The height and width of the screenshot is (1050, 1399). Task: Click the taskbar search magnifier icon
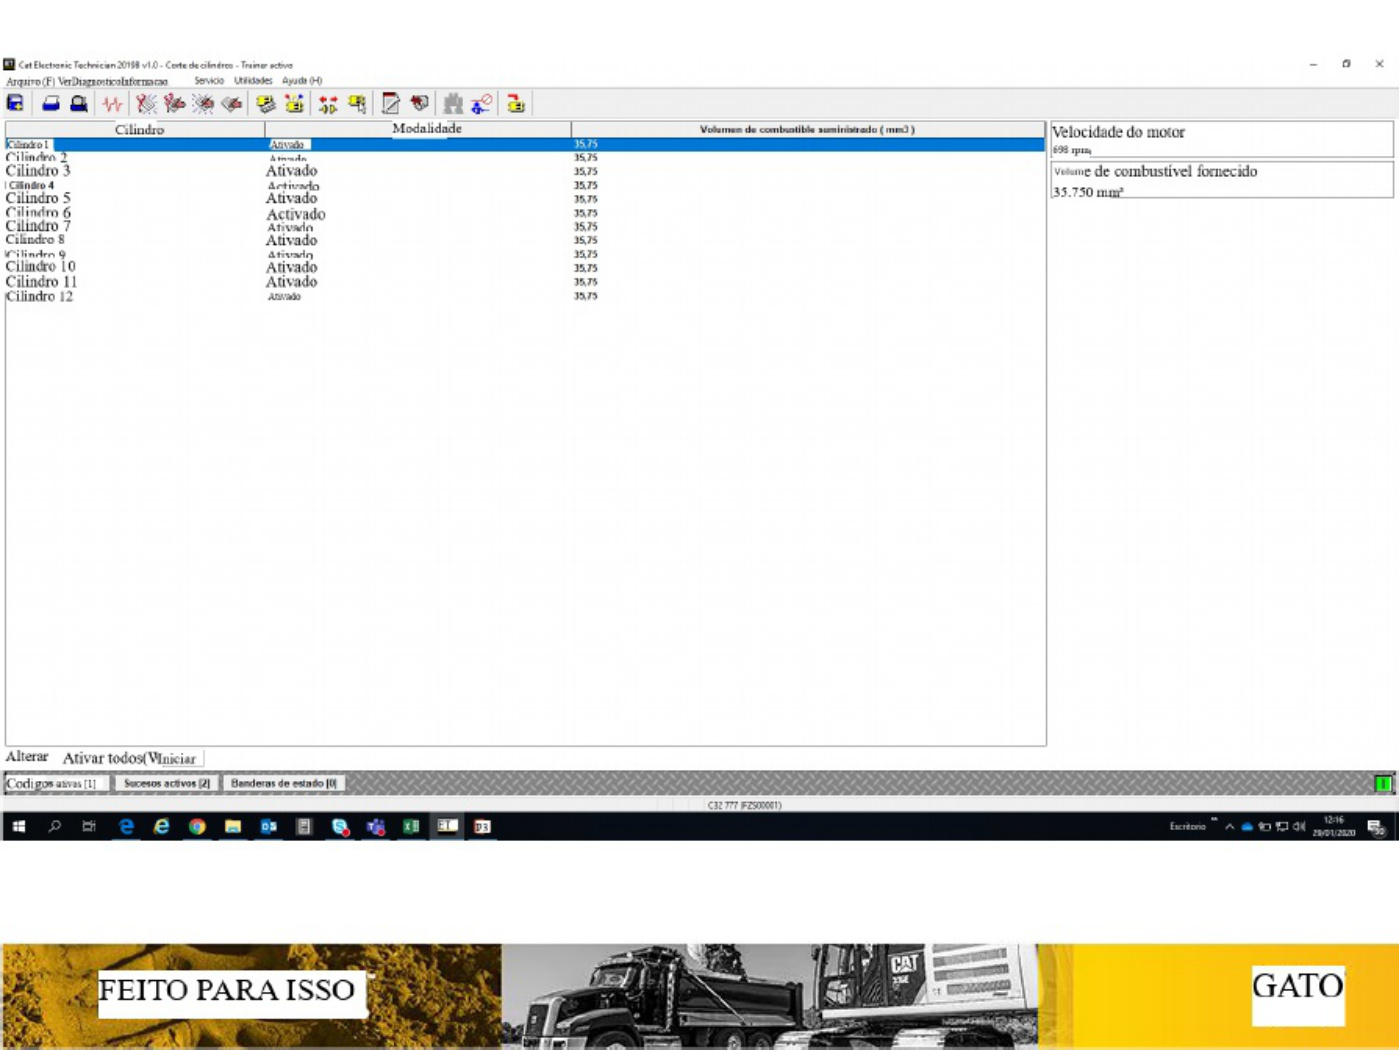point(54,826)
